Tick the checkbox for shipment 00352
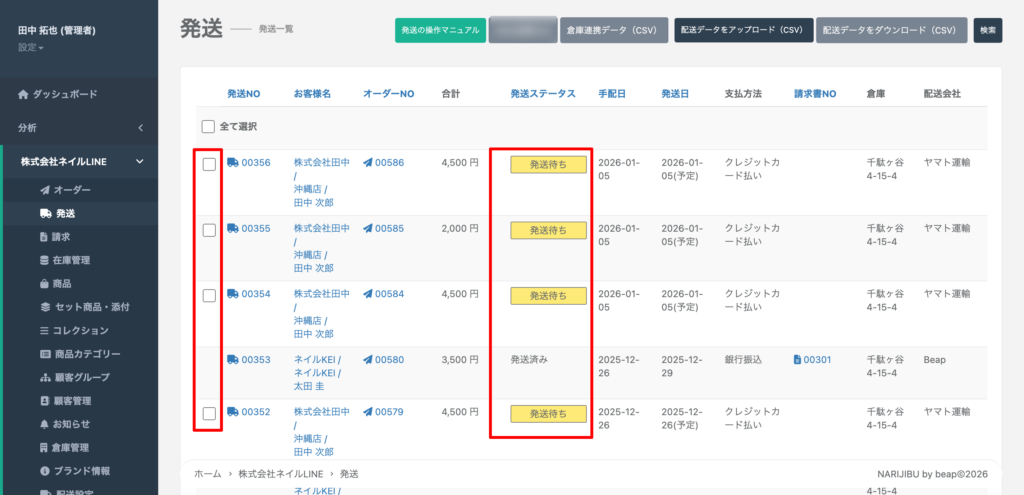The image size is (1024, 495). tap(209, 413)
